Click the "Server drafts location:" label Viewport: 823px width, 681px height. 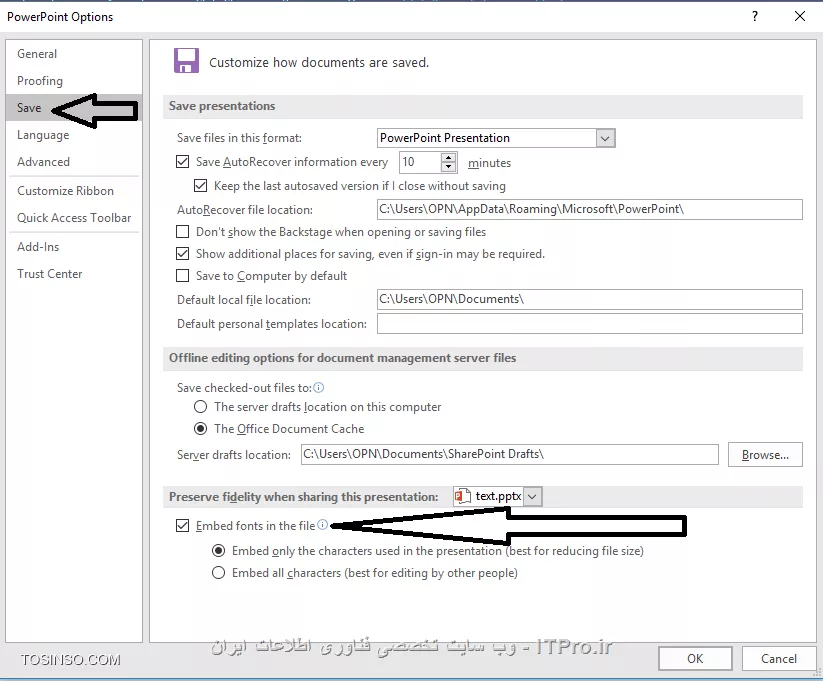[x=234, y=455]
